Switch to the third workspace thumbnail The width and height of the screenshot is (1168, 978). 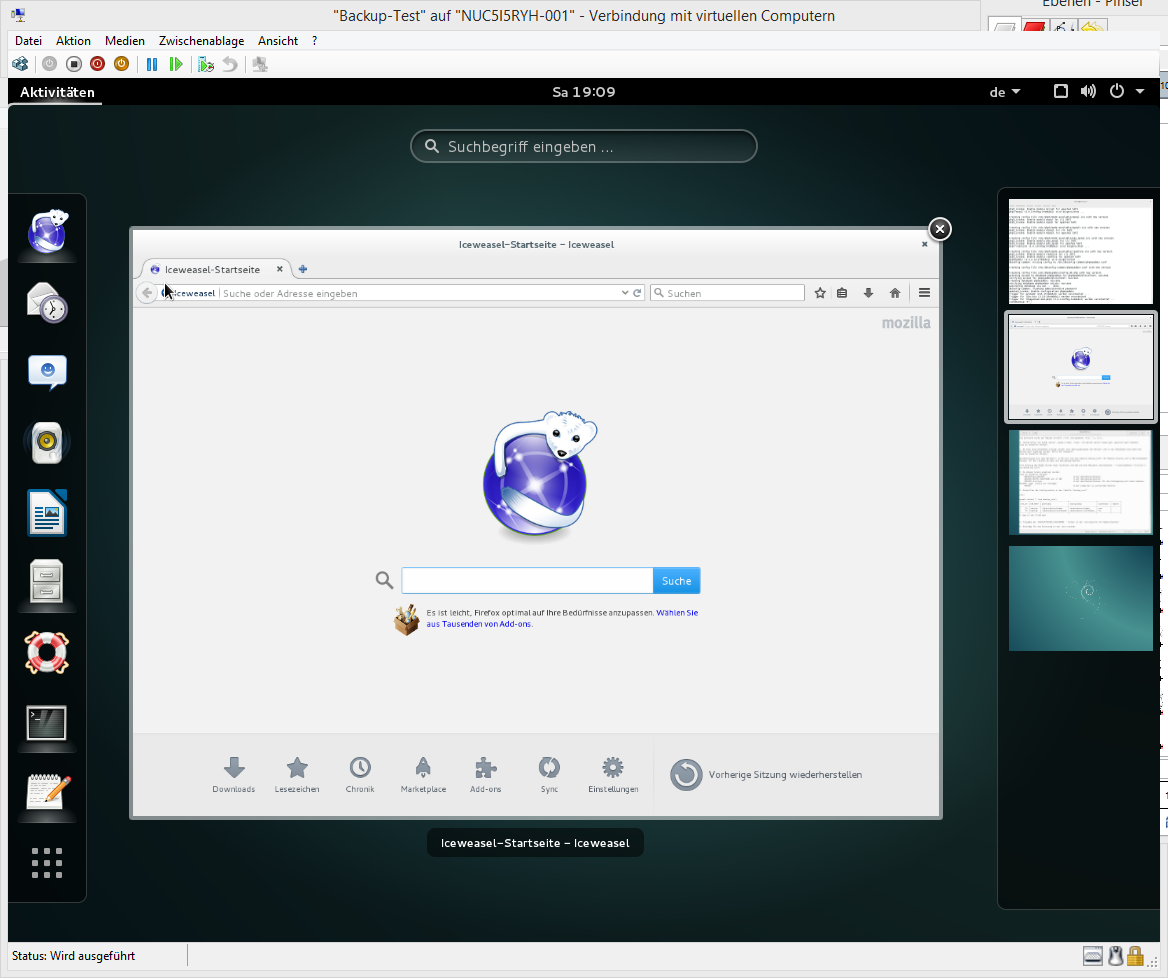pos(1080,482)
